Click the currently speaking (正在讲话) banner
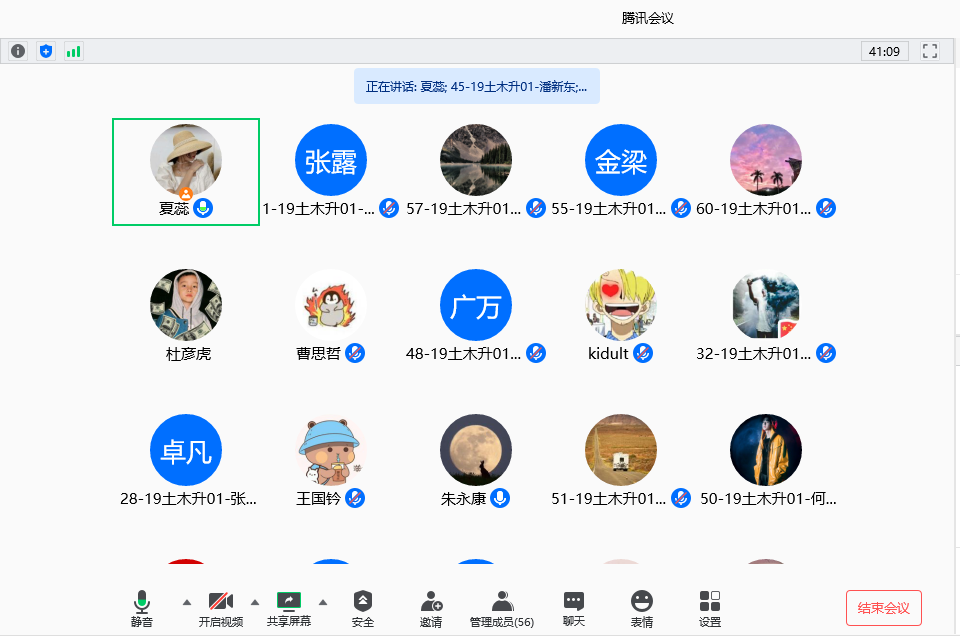Screen dimensions: 960x636 tap(476, 87)
